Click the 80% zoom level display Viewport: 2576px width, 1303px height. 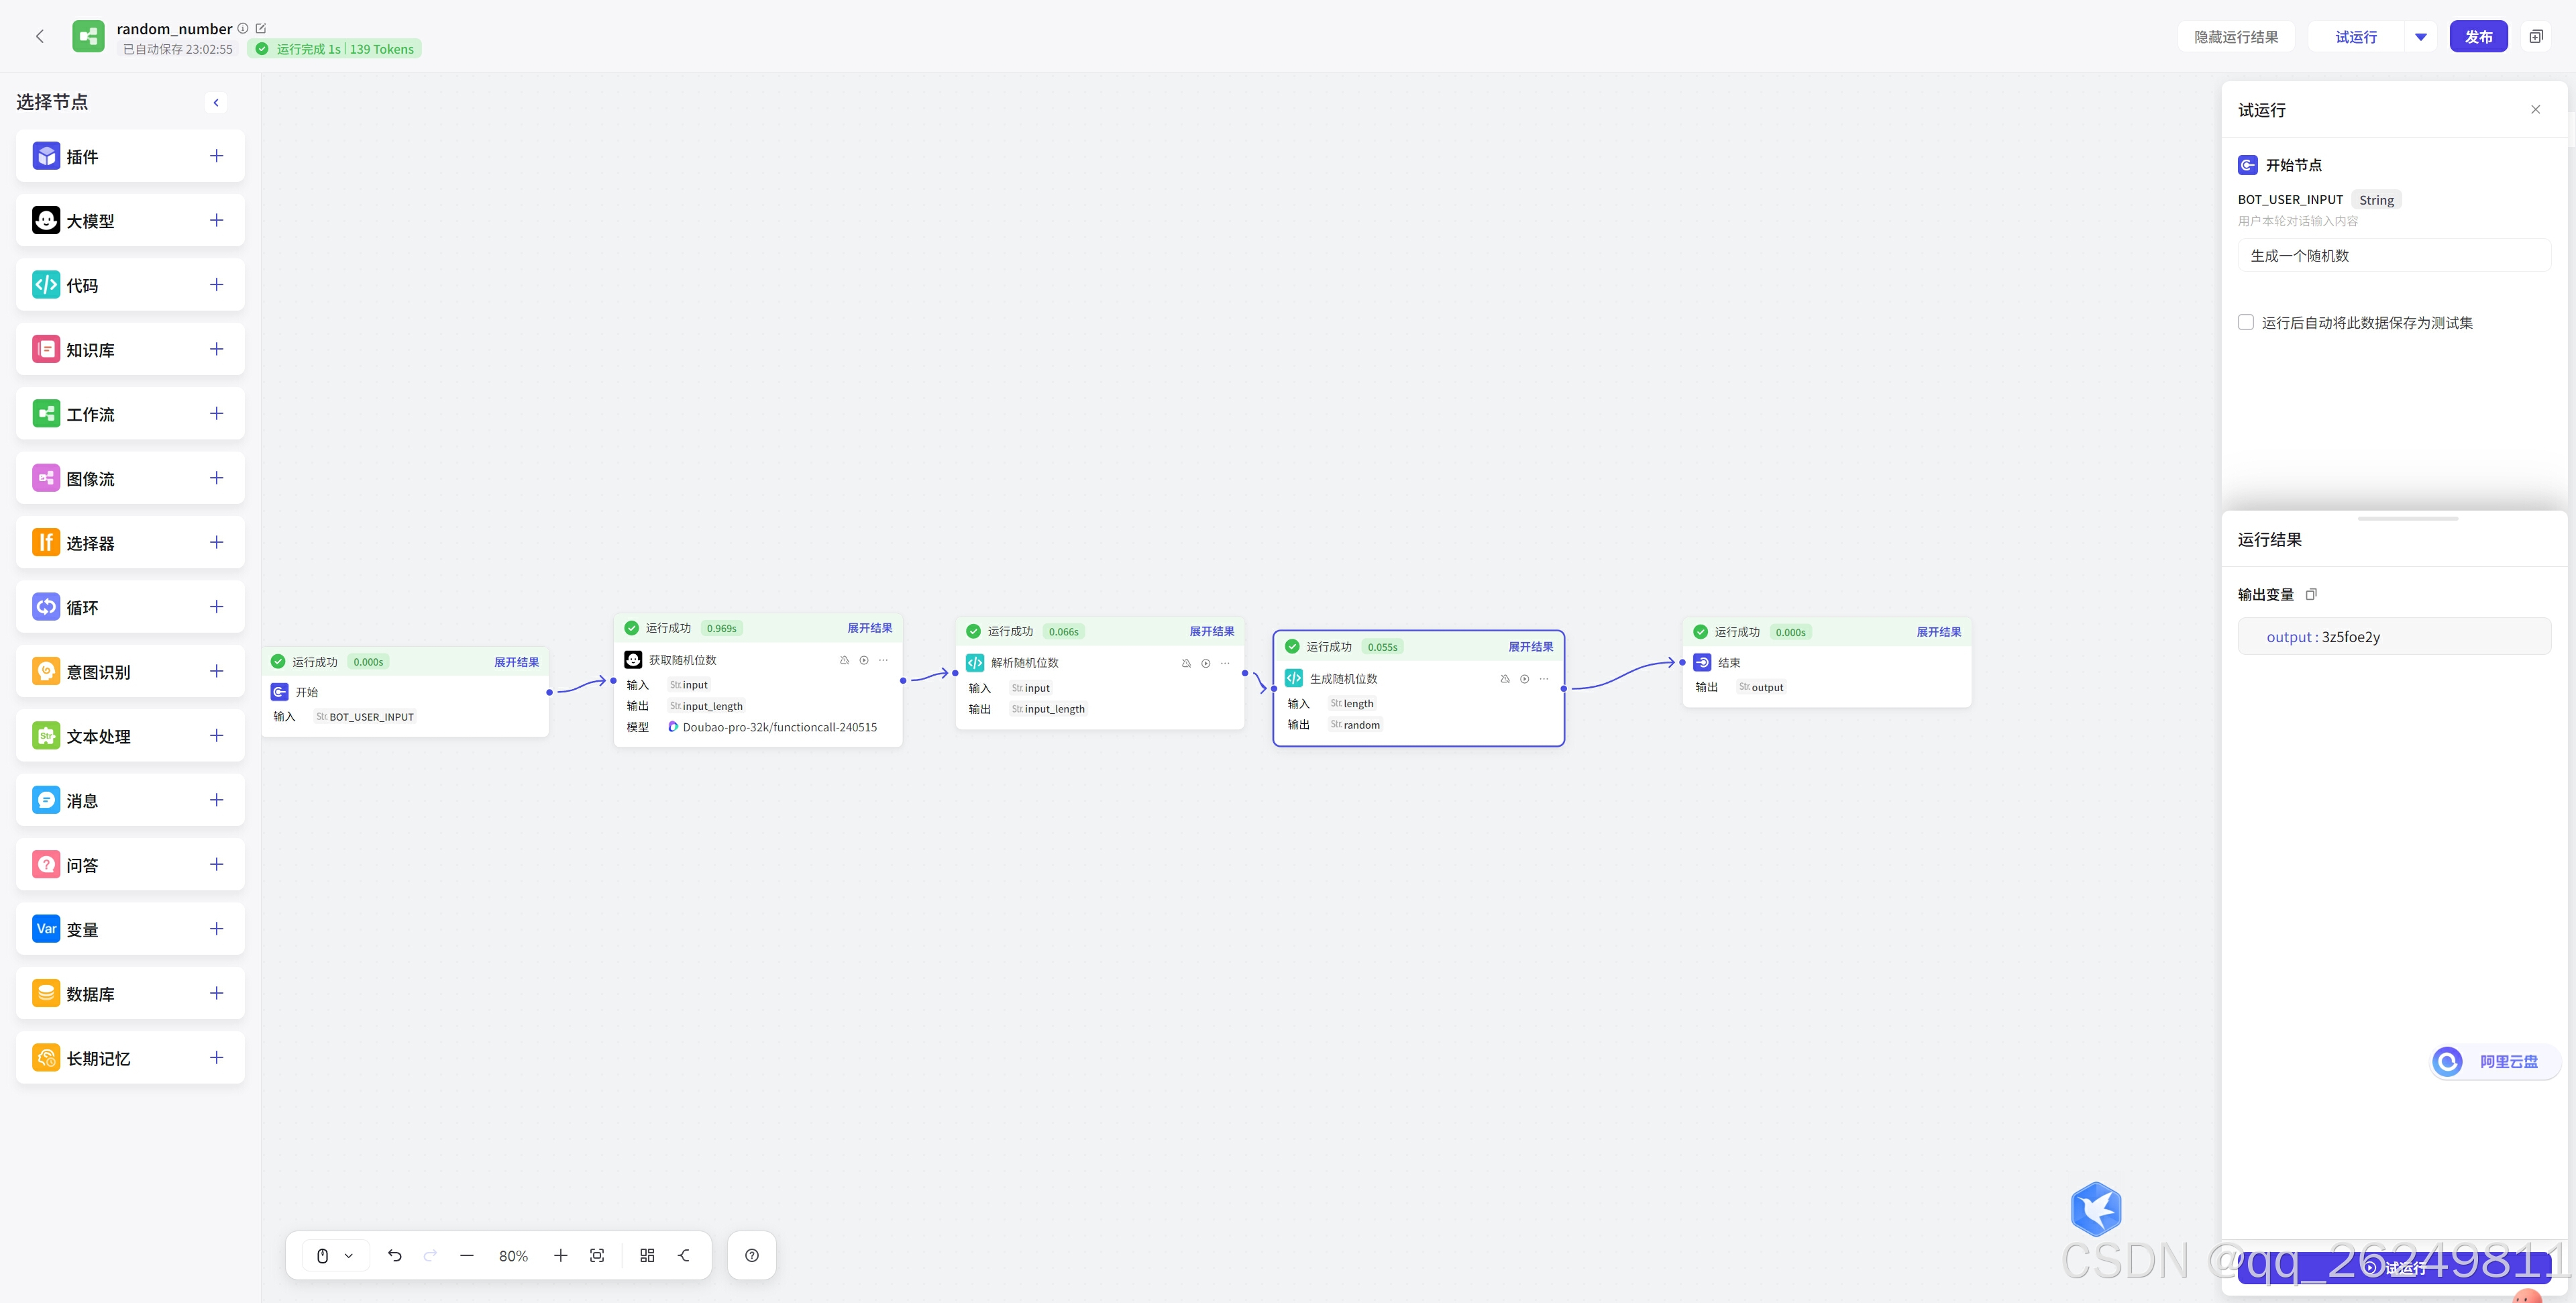tap(513, 1255)
